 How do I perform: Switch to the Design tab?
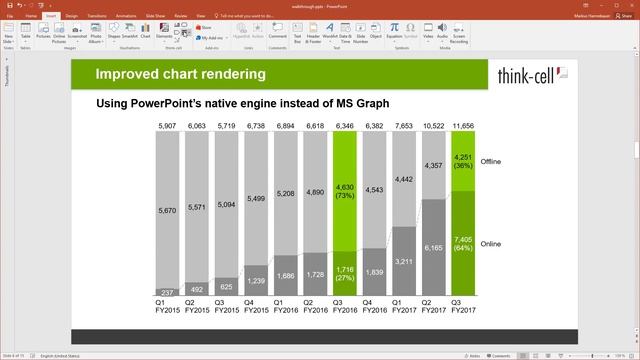point(71,16)
